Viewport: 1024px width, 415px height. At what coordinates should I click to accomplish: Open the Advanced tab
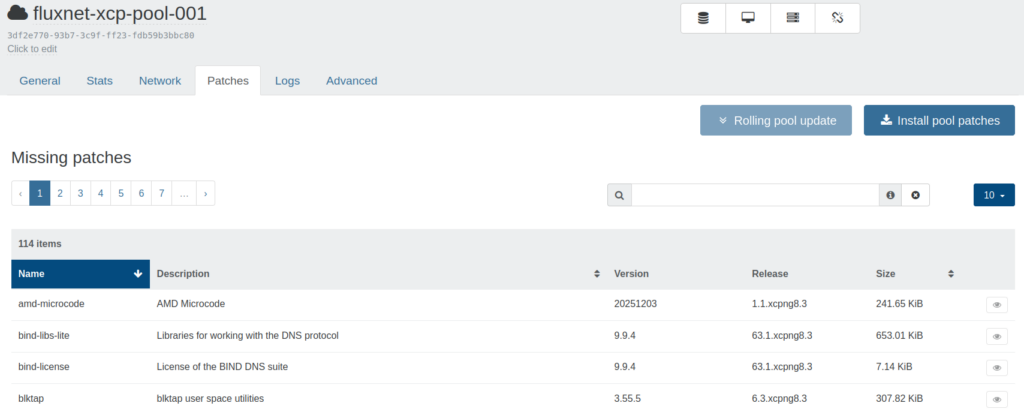click(x=351, y=81)
